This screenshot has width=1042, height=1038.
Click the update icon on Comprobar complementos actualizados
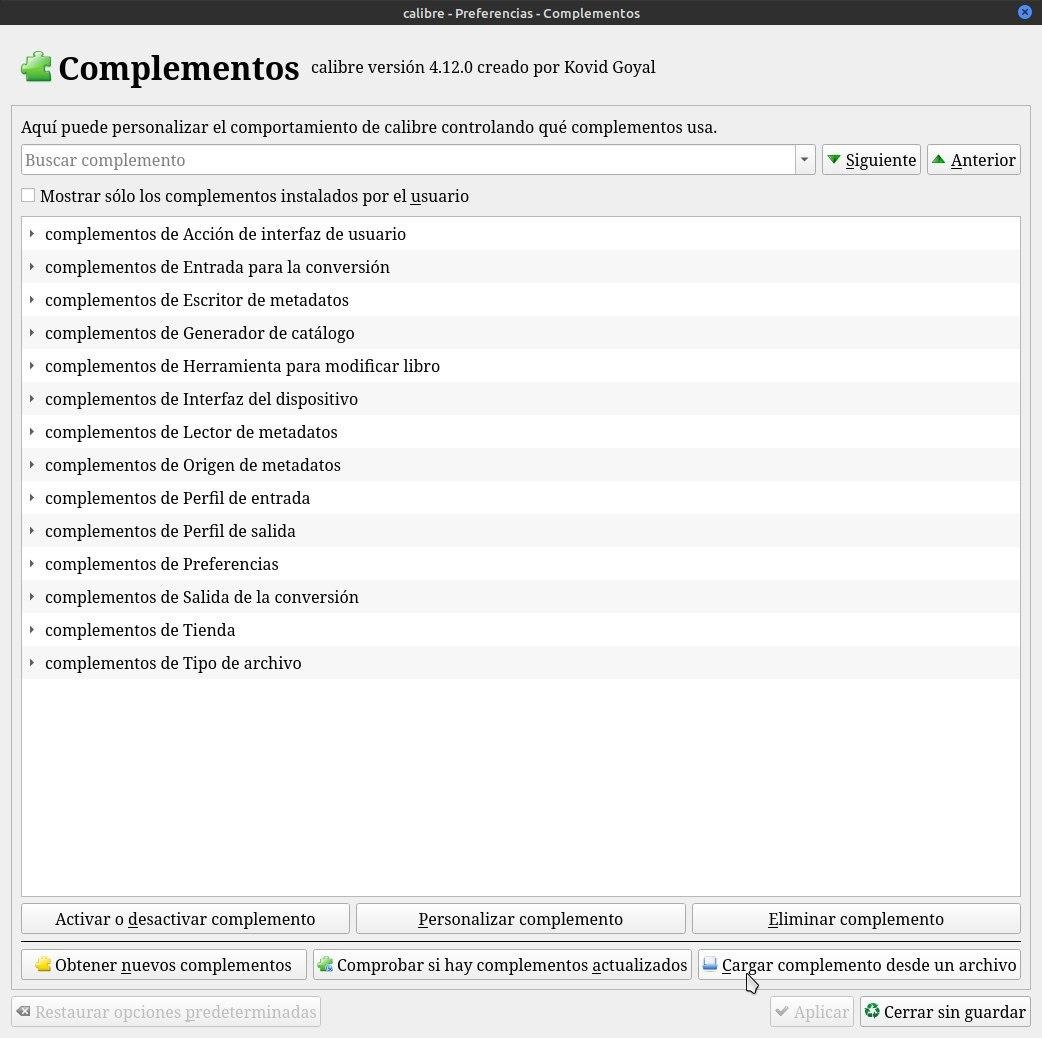325,964
